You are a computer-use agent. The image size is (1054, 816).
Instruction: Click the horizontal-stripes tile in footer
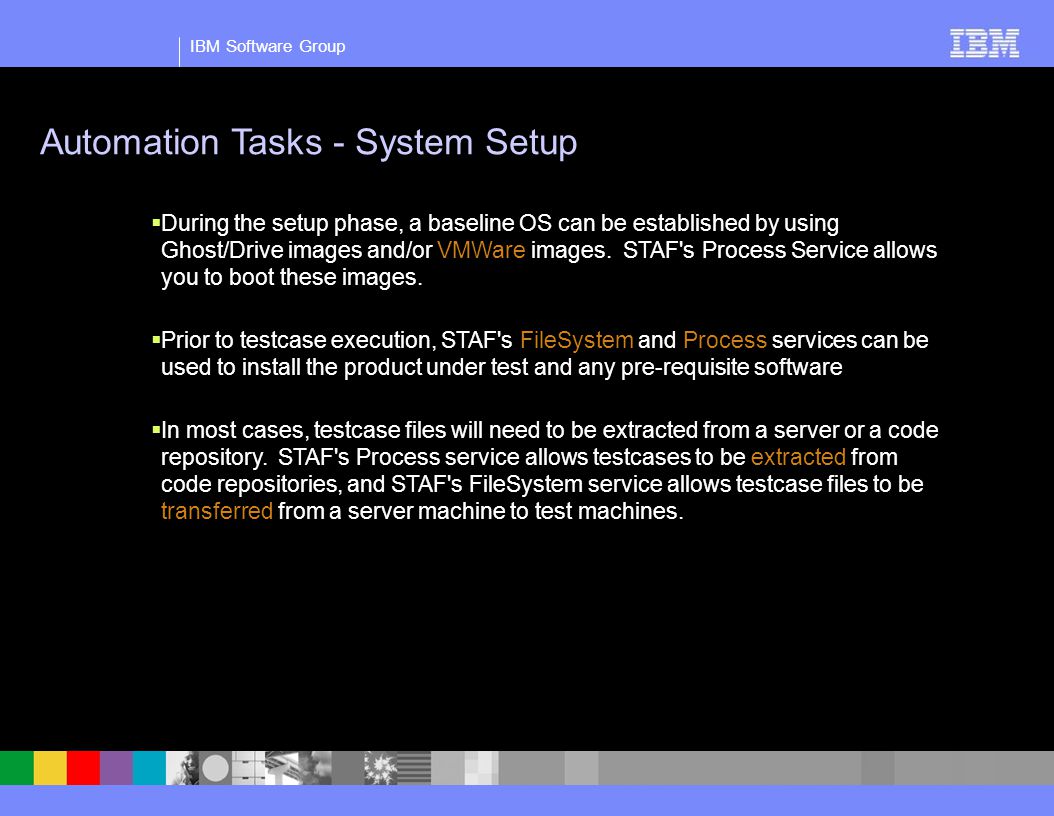click(414, 768)
